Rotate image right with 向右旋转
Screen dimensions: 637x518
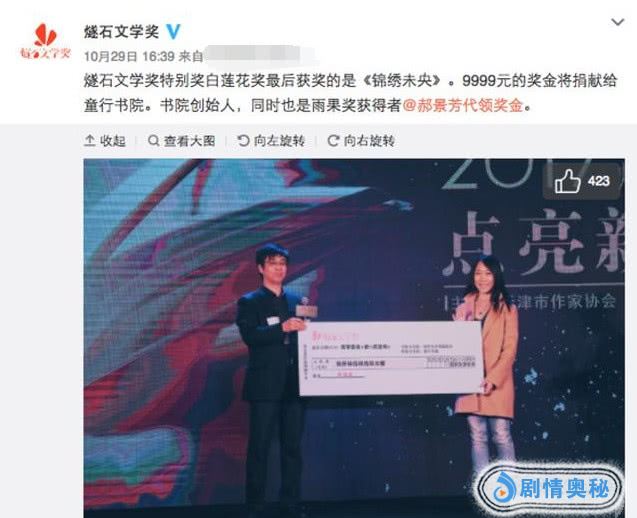(x=361, y=141)
